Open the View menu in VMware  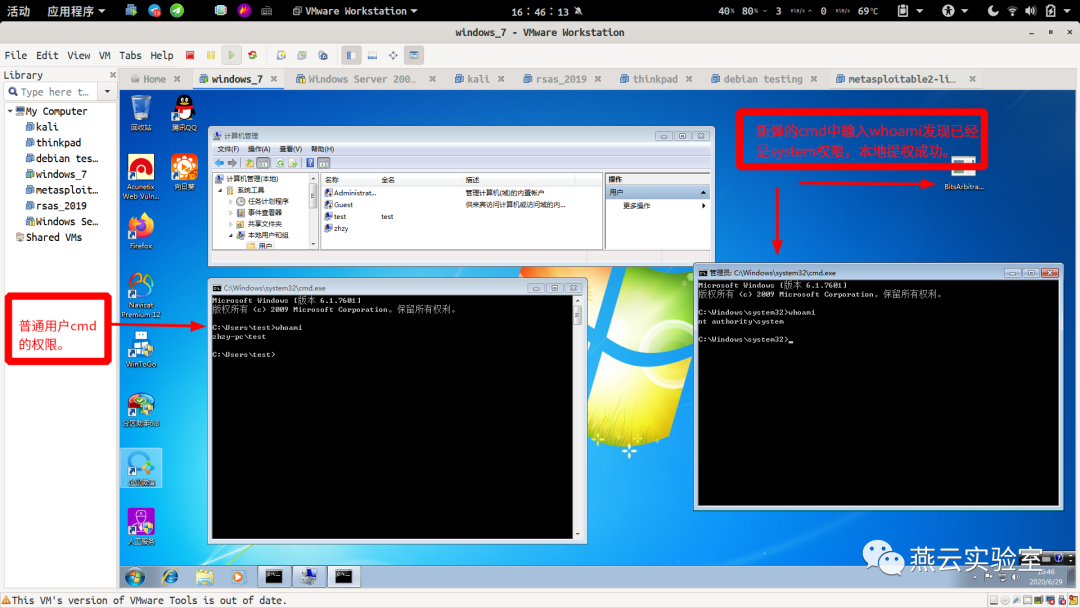79,55
